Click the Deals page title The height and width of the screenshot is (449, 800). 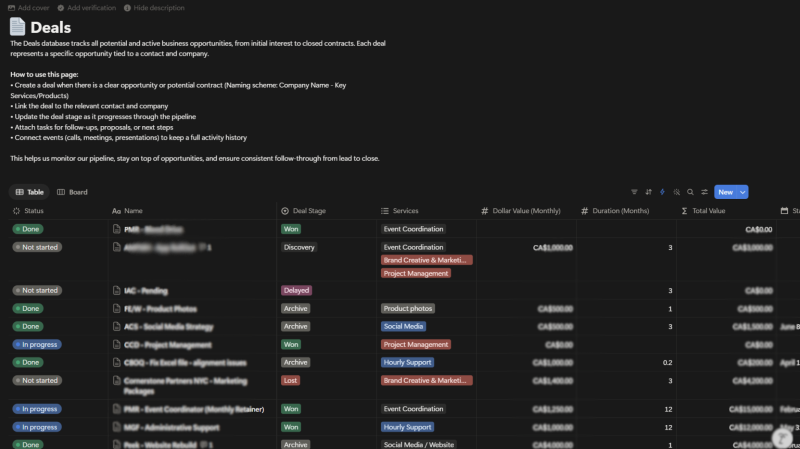pos(51,28)
